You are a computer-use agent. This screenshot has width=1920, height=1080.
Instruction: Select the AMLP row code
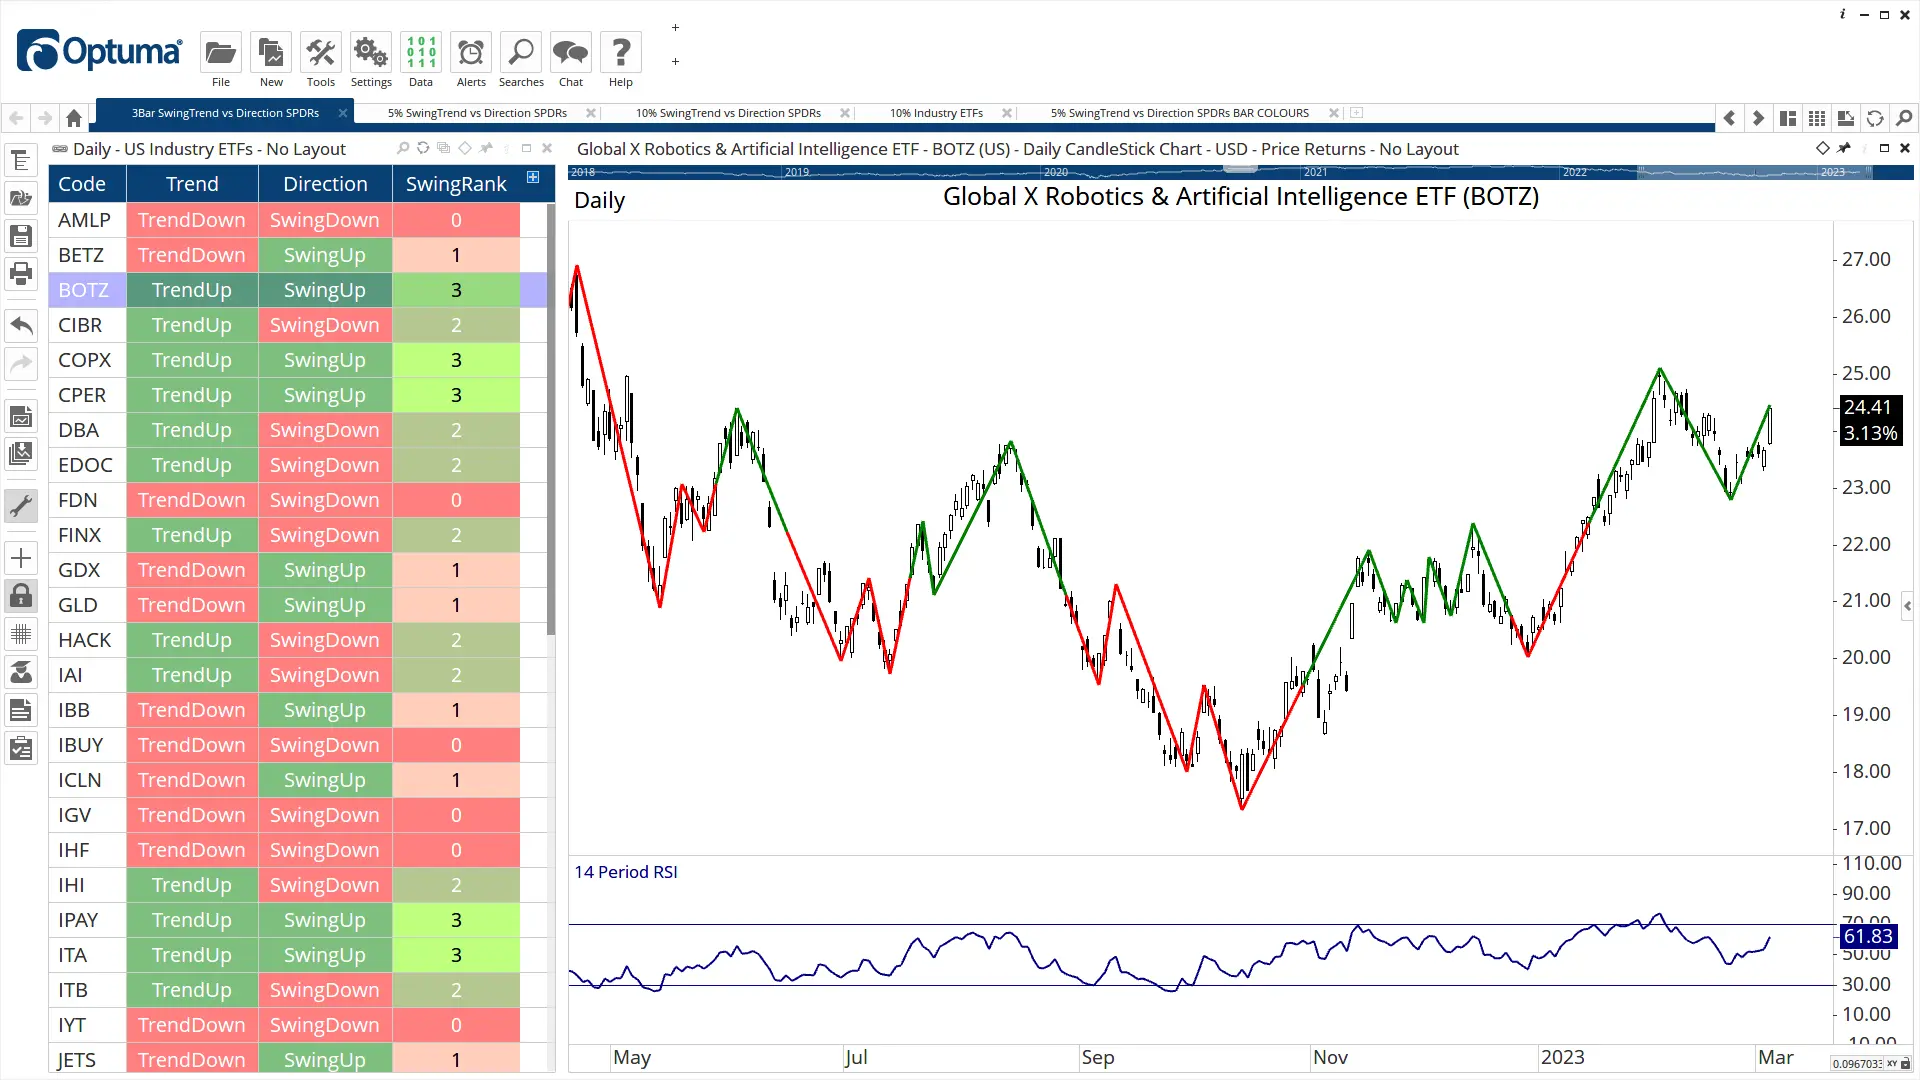tap(85, 220)
